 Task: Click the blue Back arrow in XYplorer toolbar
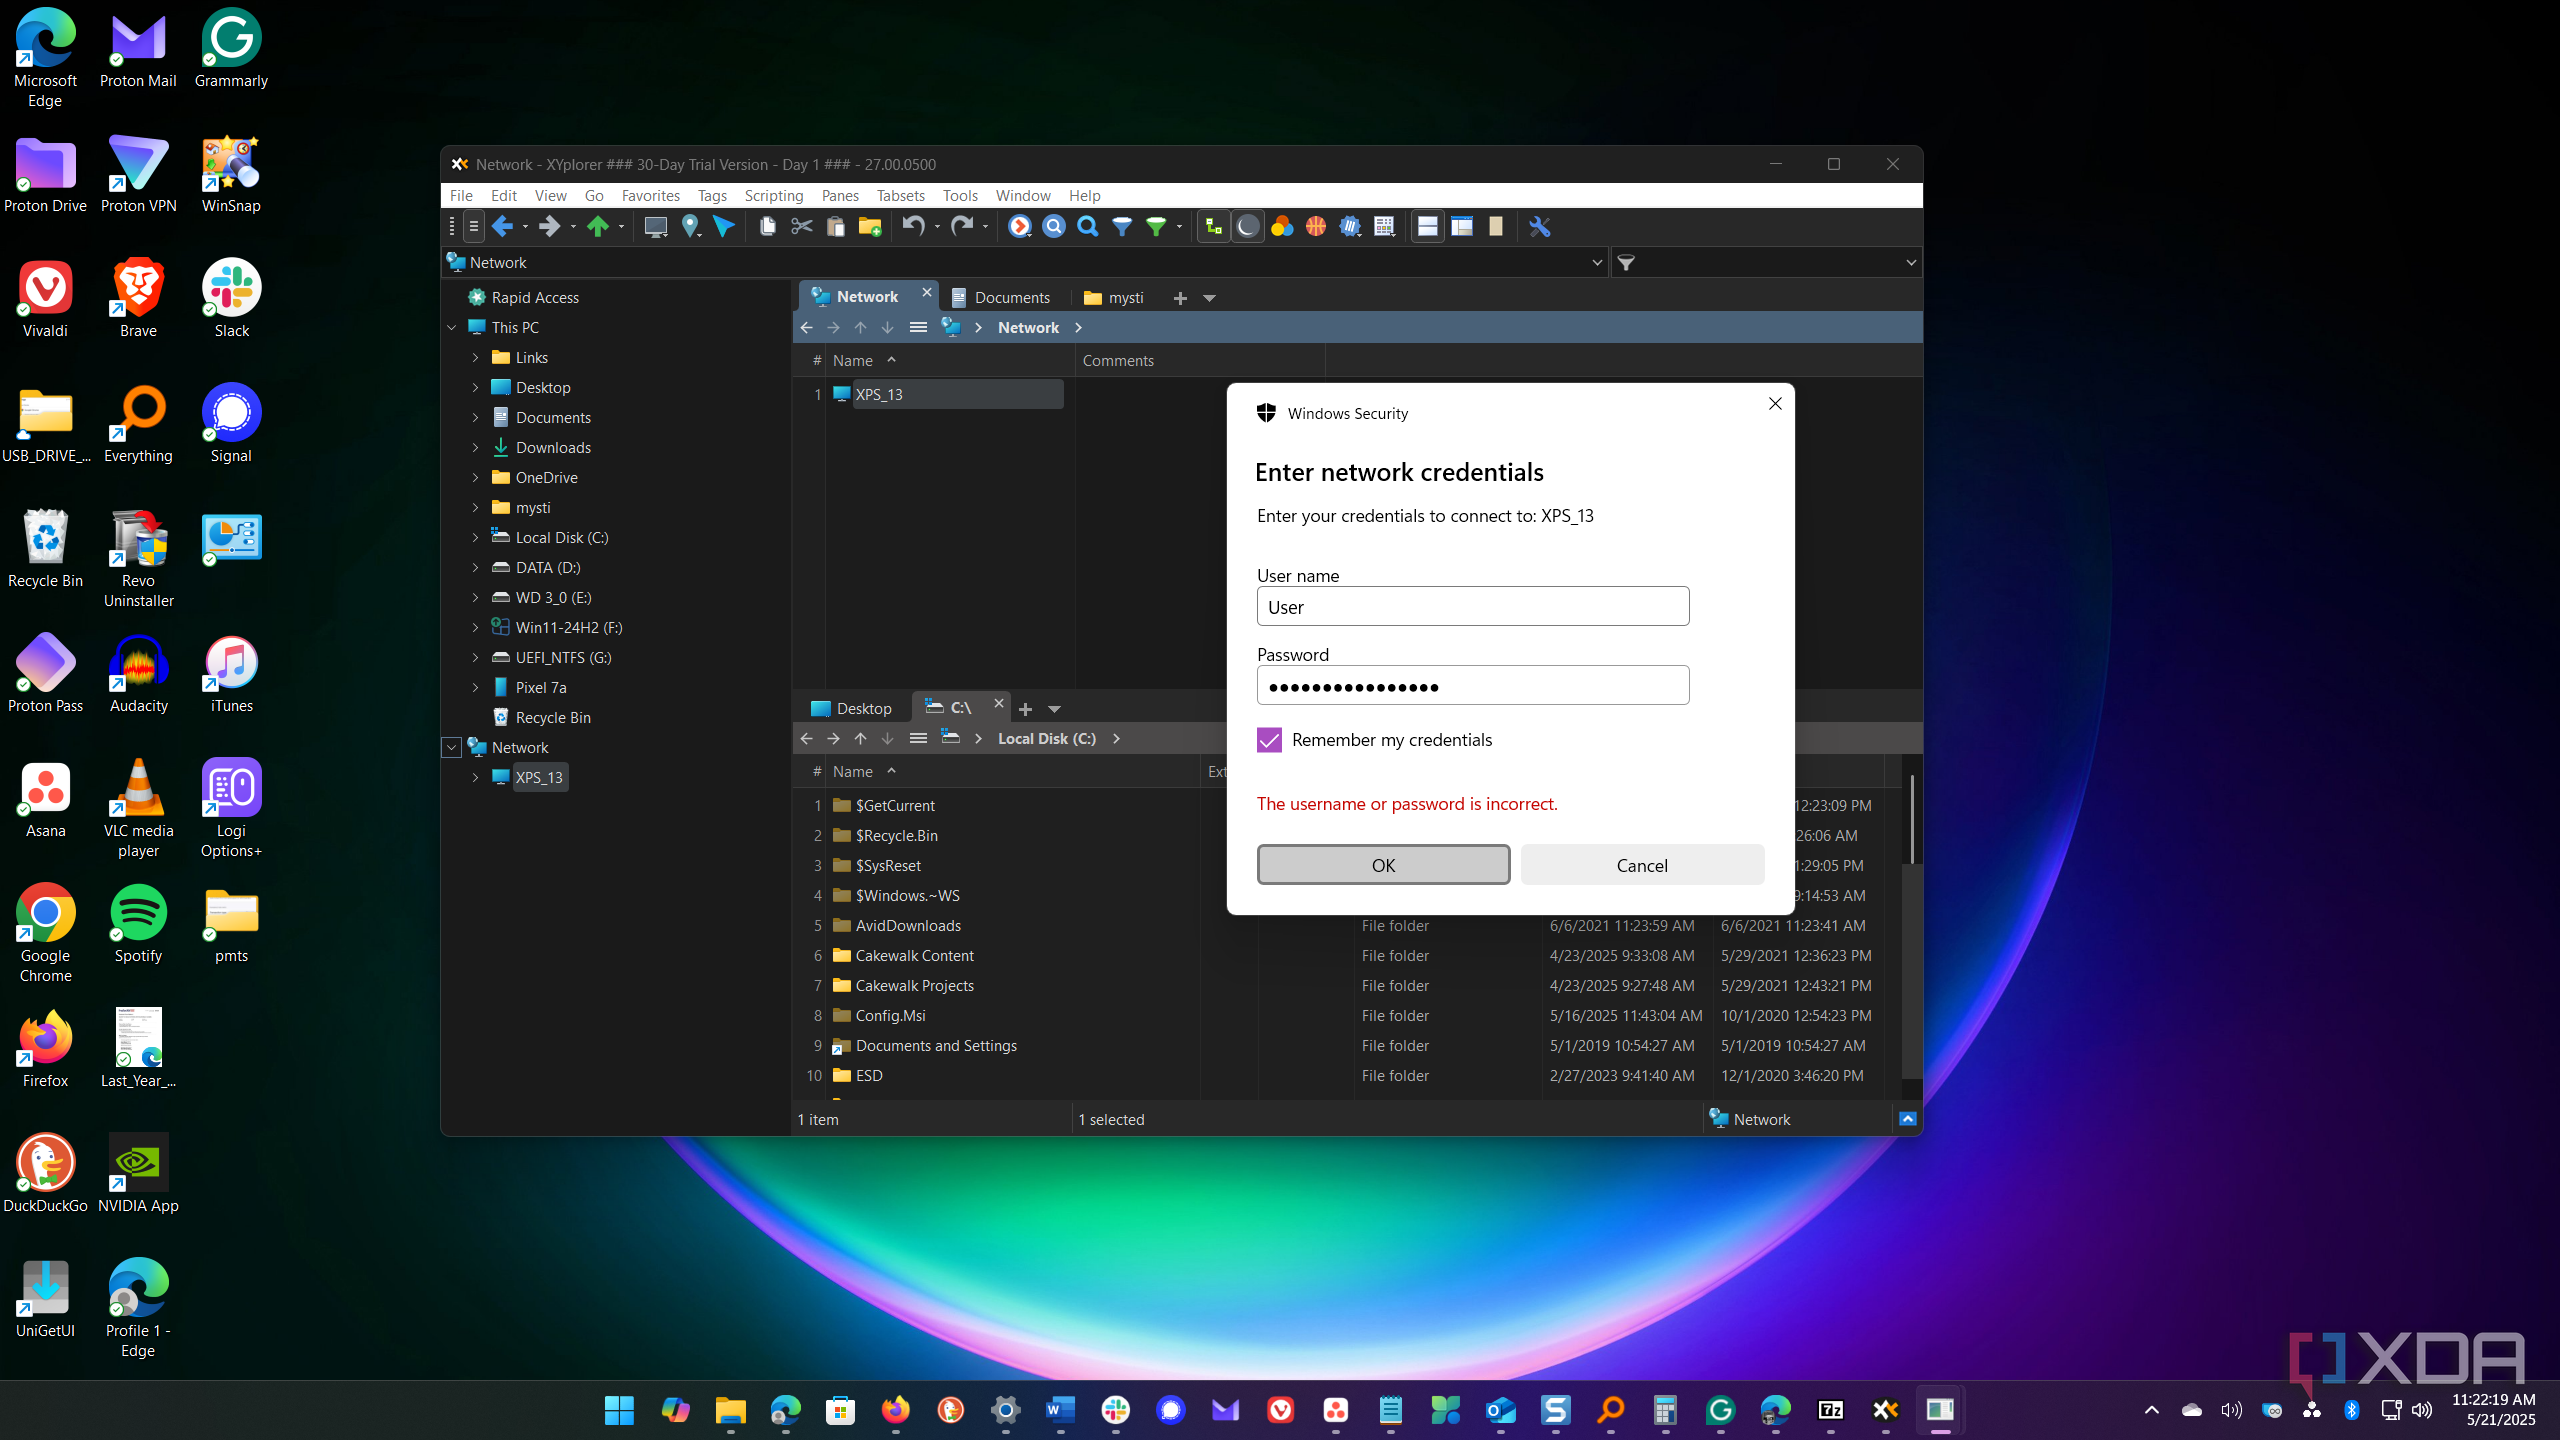pyautogui.click(x=502, y=227)
